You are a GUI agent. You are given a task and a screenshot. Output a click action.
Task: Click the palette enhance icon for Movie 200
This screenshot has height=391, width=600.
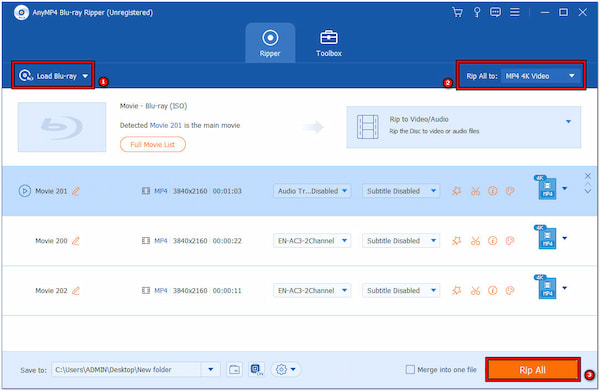coord(510,241)
